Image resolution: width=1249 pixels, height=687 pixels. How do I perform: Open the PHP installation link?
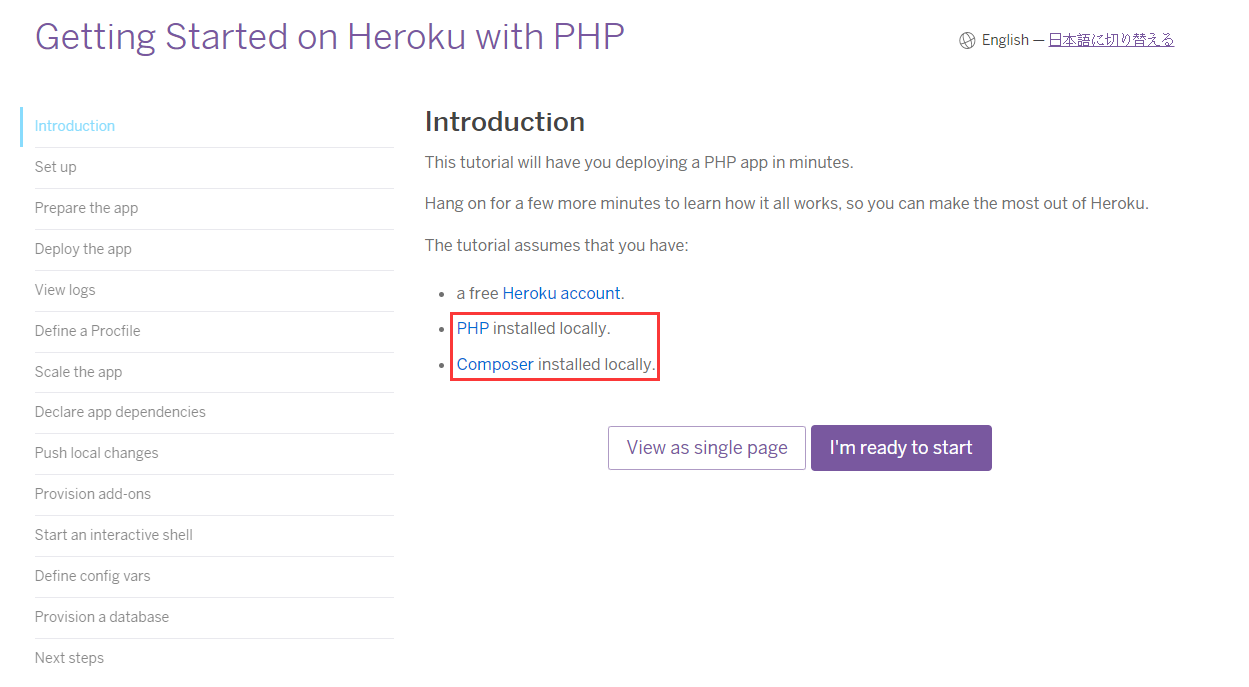(x=473, y=328)
